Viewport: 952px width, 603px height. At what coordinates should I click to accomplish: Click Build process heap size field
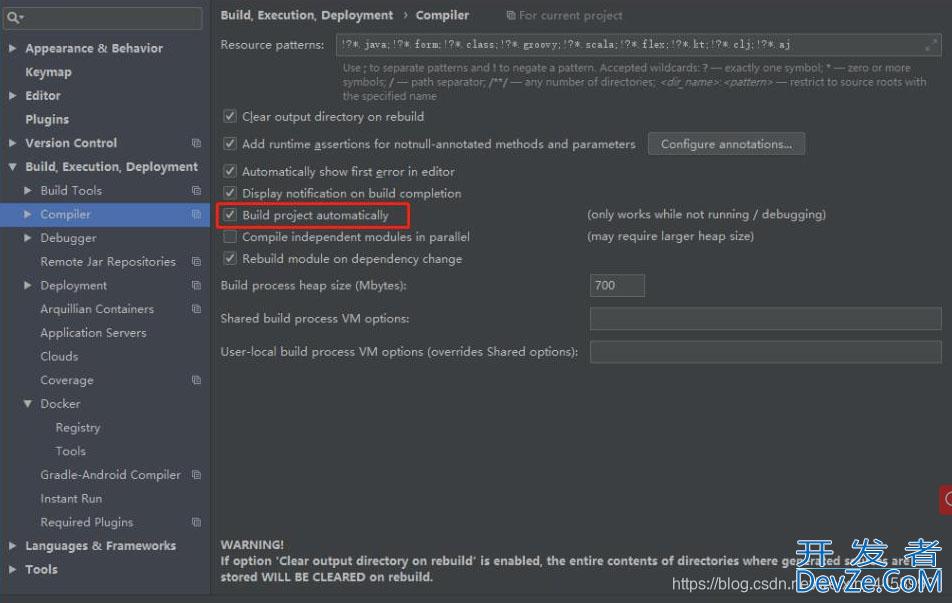617,285
